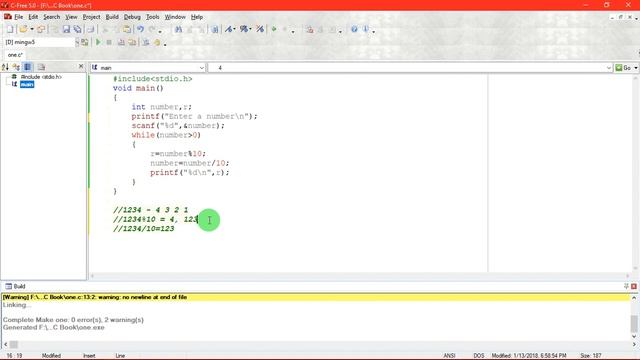
Task: Click the while(number>0) code line
Action: [x=166, y=135]
